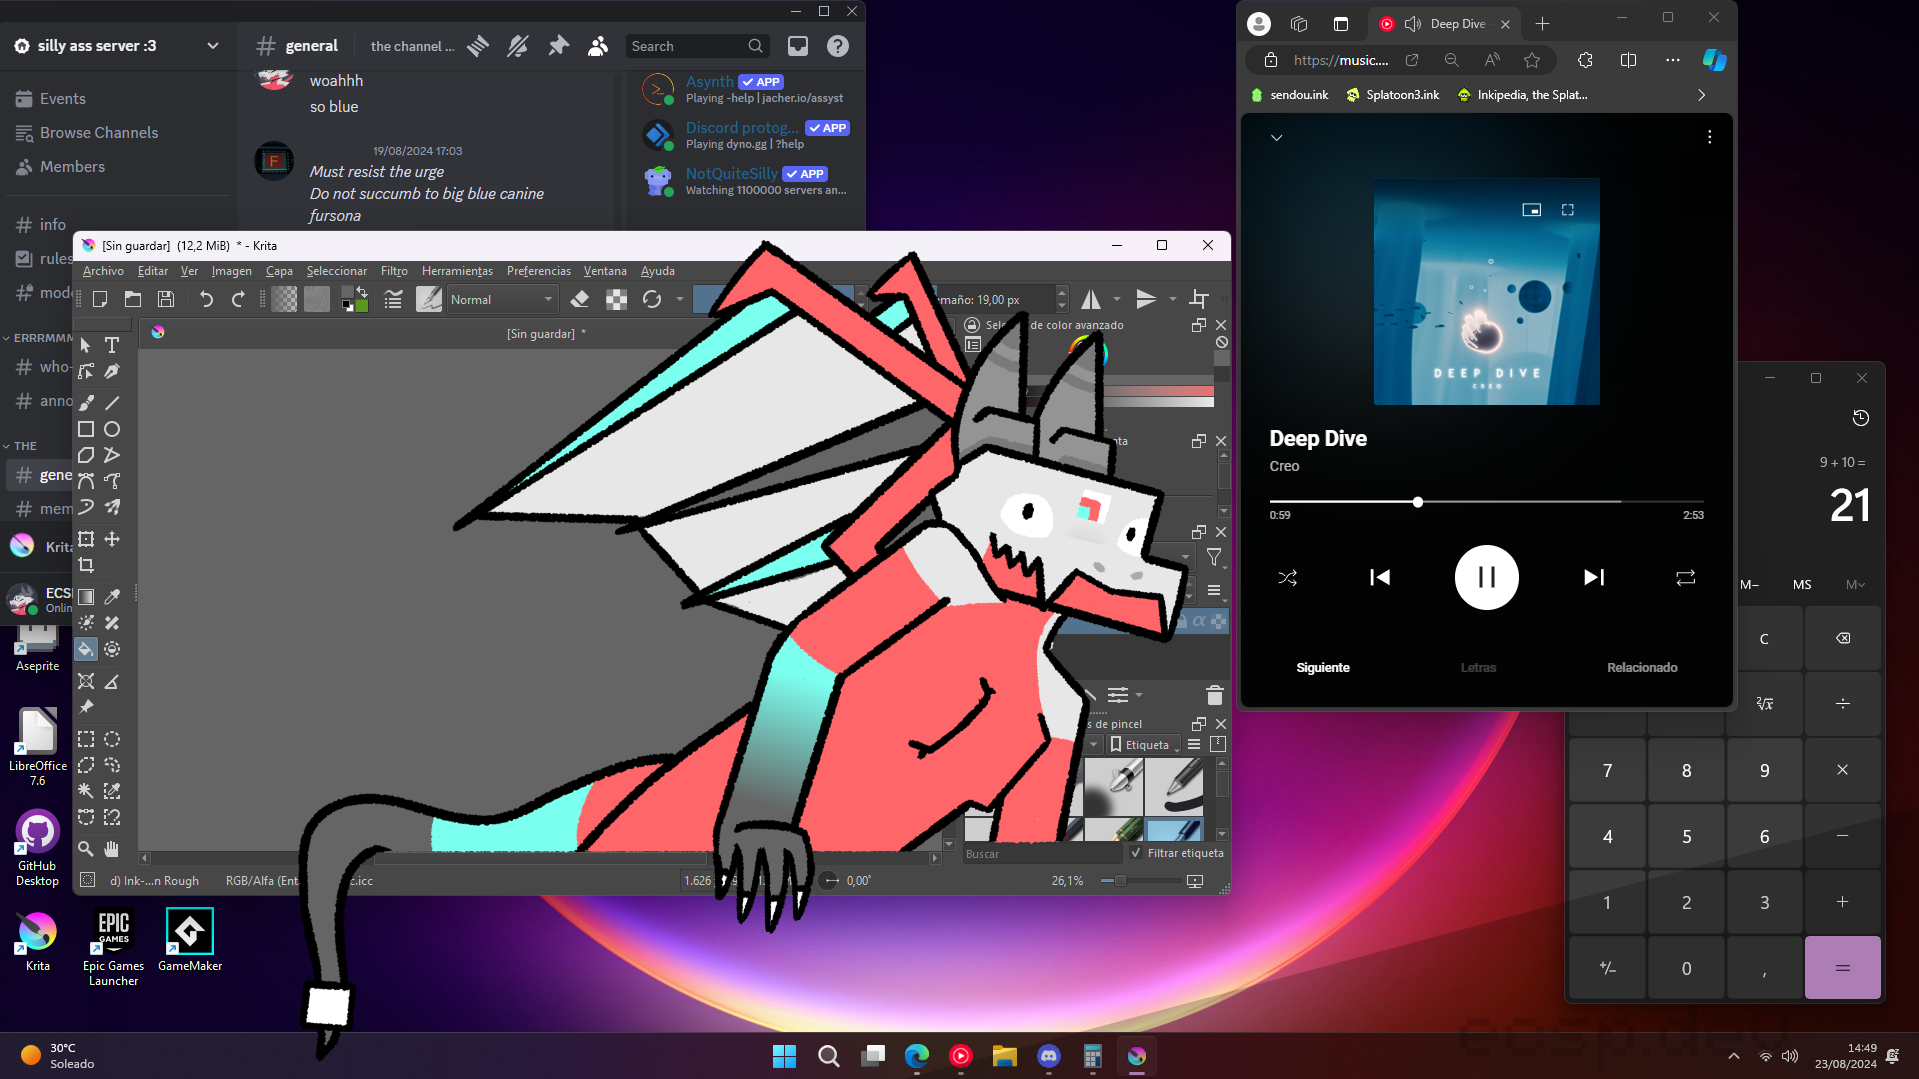
Task: Open the Etiqueta brush tag dropdown
Action: click(1146, 745)
